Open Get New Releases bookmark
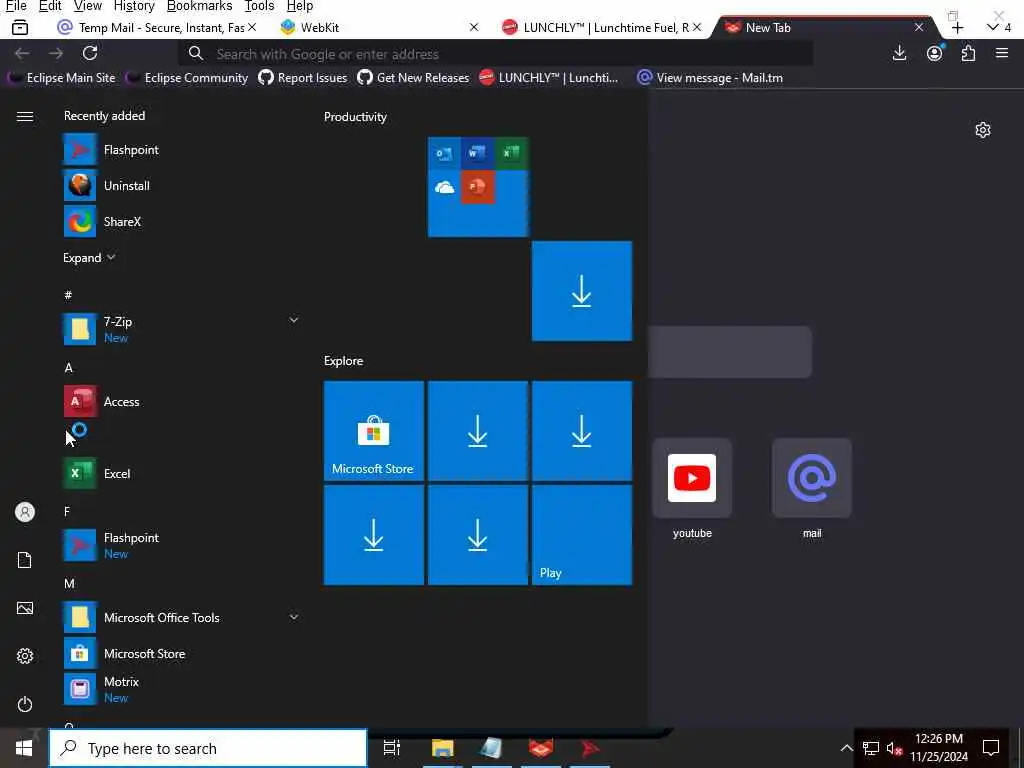The height and width of the screenshot is (768, 1024). 413,78
